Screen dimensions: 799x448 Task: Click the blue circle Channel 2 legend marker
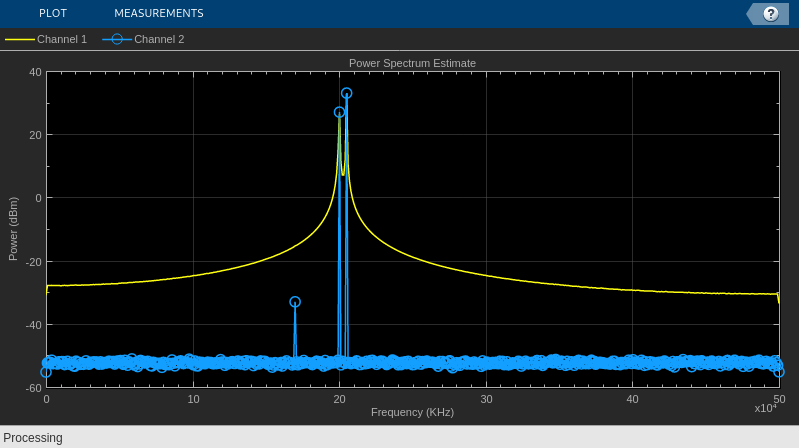pos(117,39)
